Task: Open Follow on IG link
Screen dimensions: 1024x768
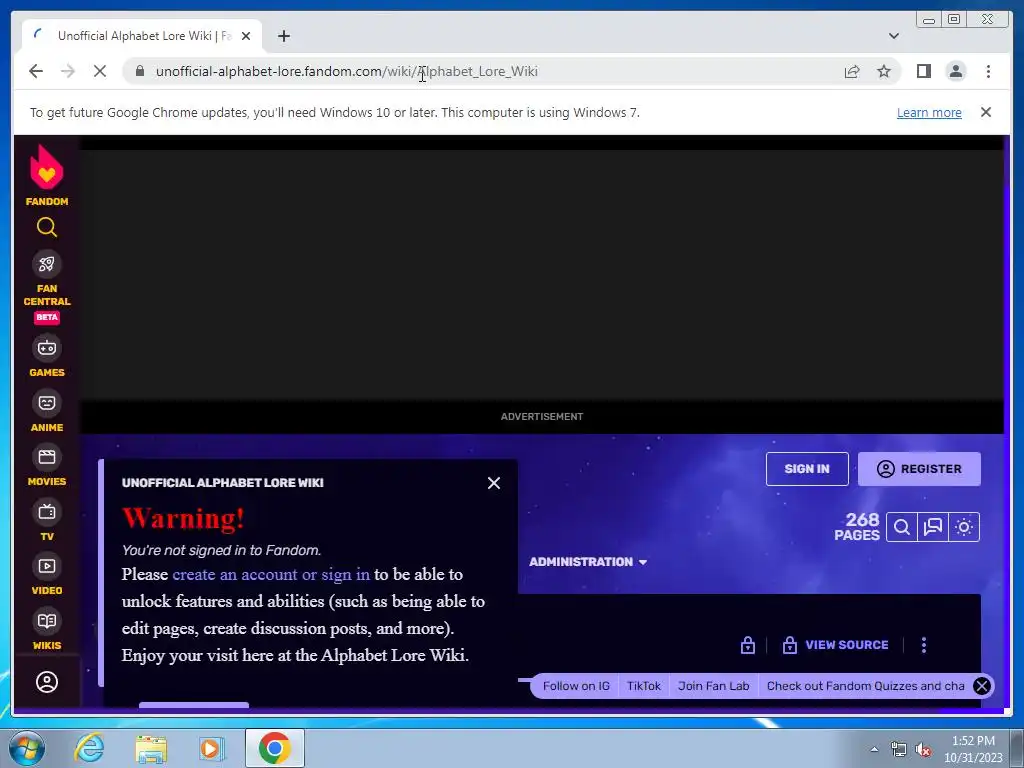Action: click(576, 686)
